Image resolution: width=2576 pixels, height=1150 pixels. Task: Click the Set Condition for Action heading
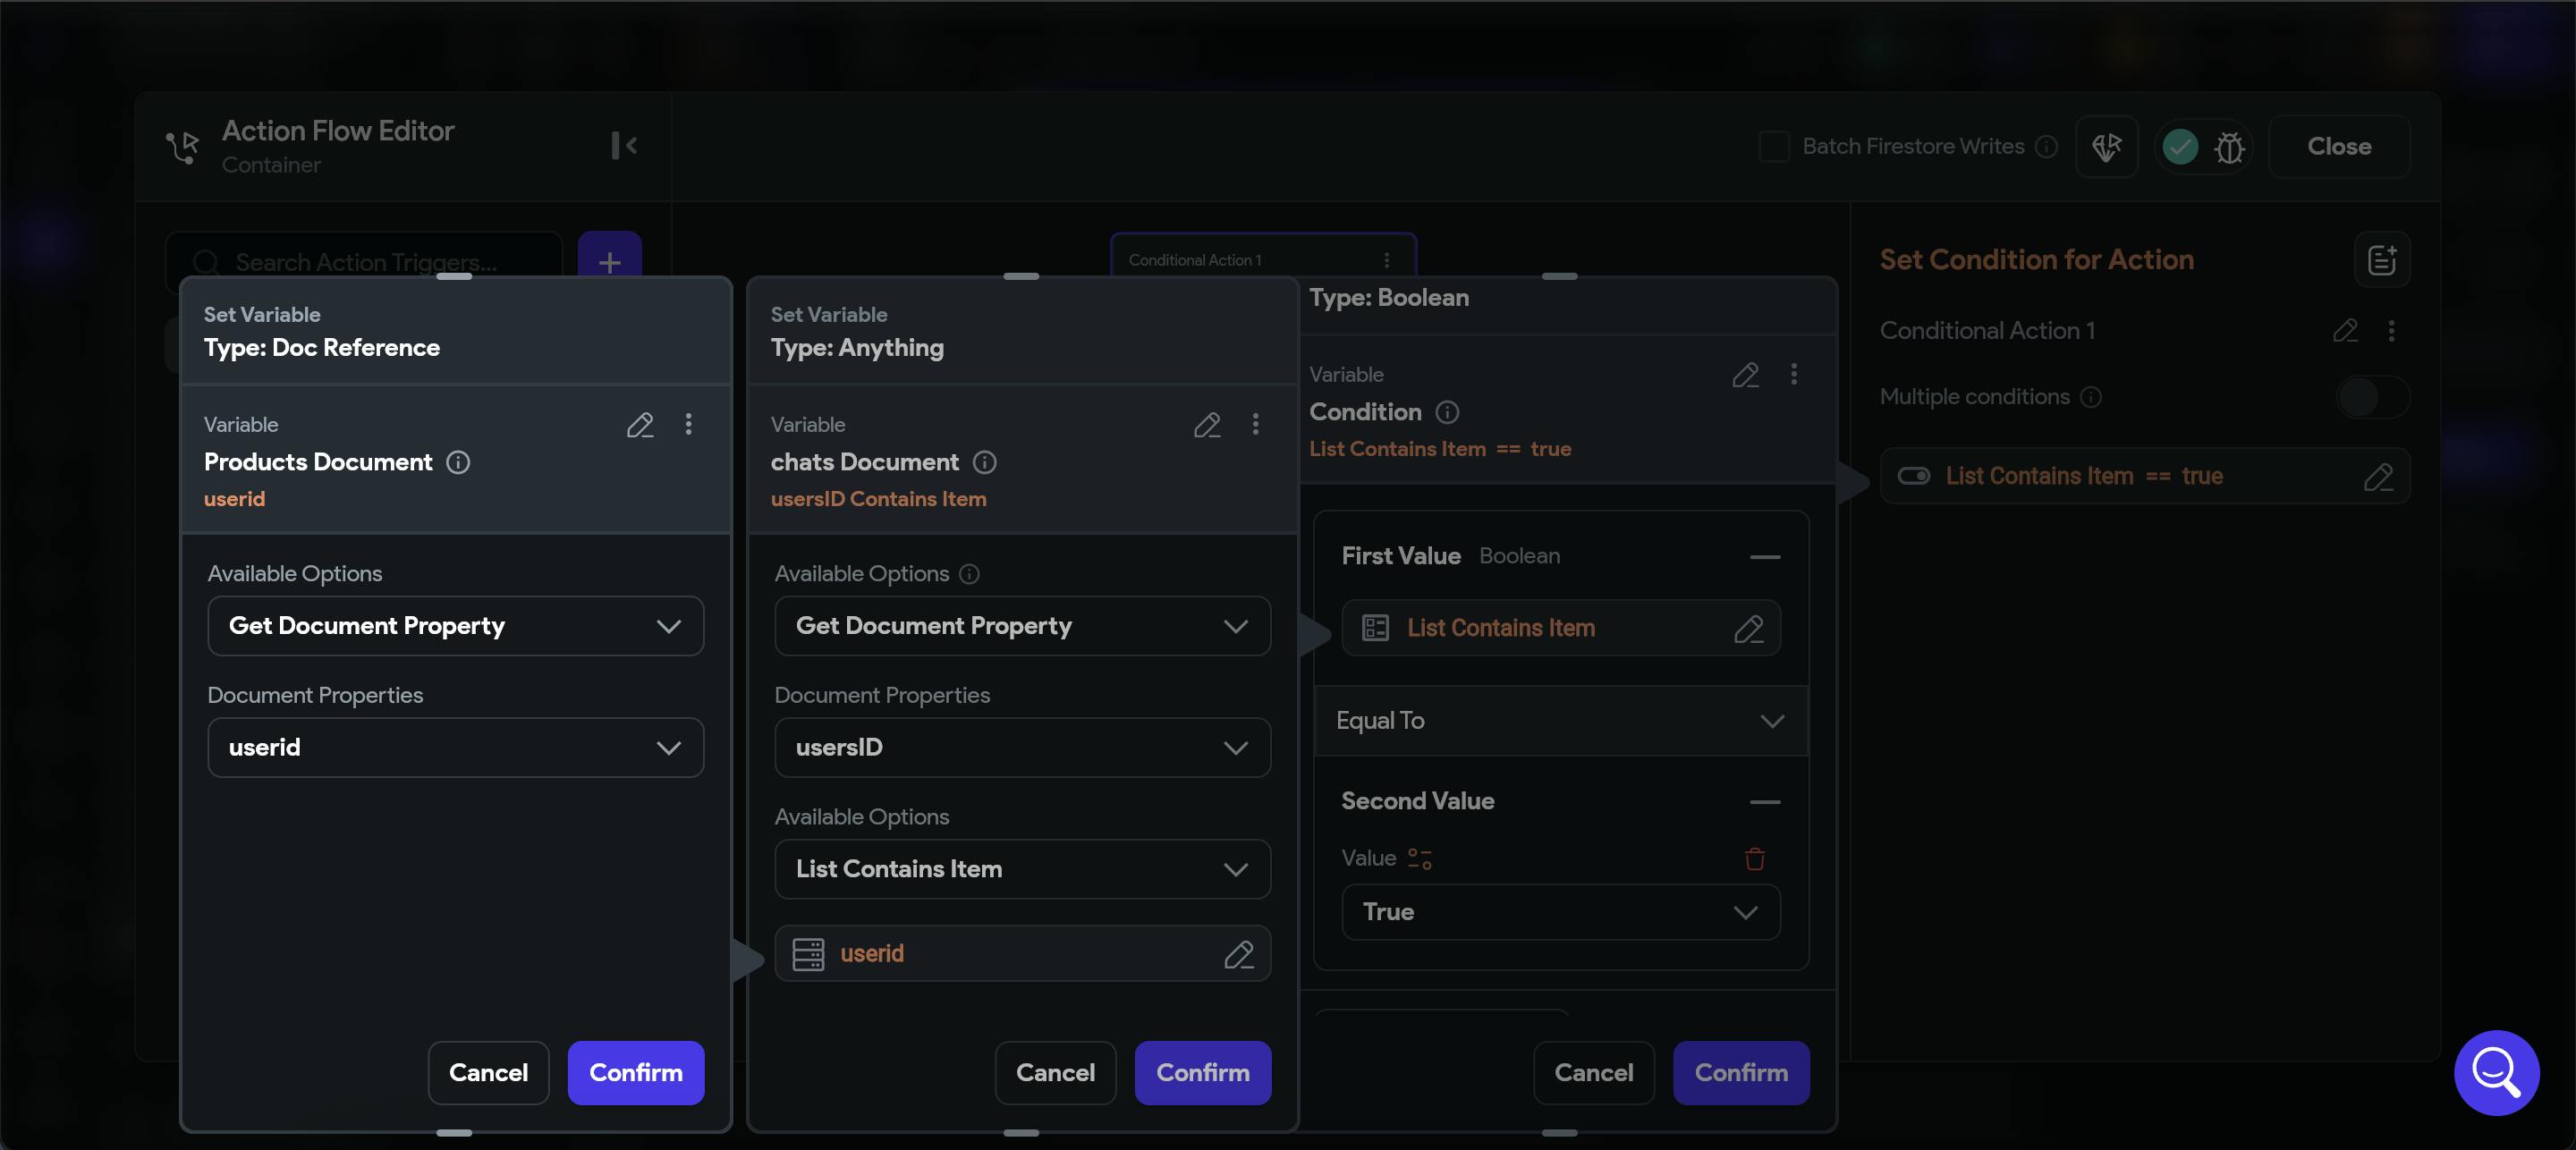(x=2036, y=260)
